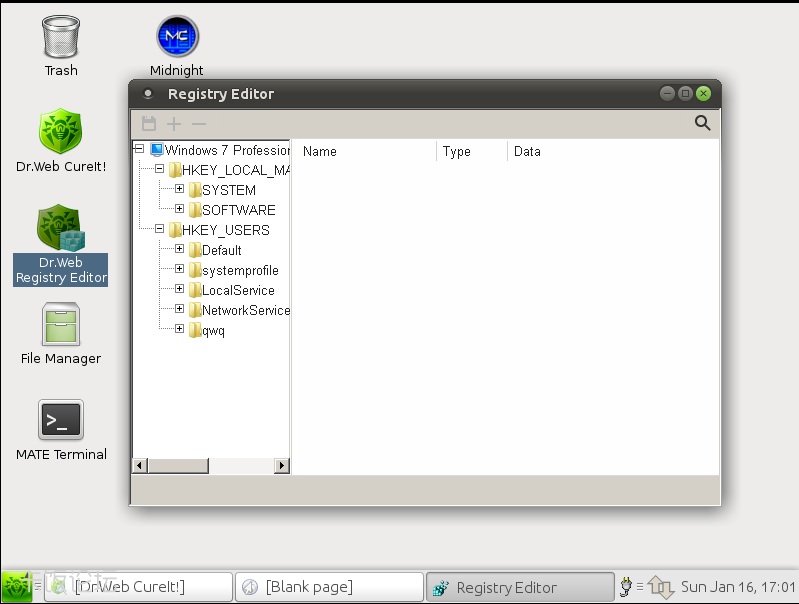The image size is (799, 604).
Task: Select the systemprofile registry key
Action: point(240,270)
